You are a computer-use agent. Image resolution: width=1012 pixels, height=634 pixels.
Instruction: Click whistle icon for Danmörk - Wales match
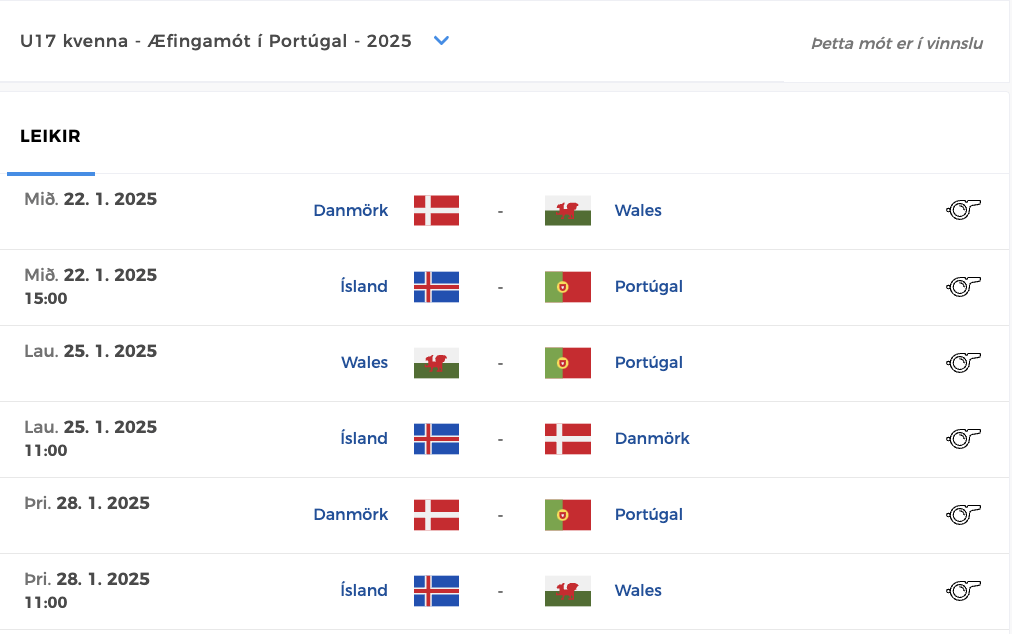click(963, 210)
